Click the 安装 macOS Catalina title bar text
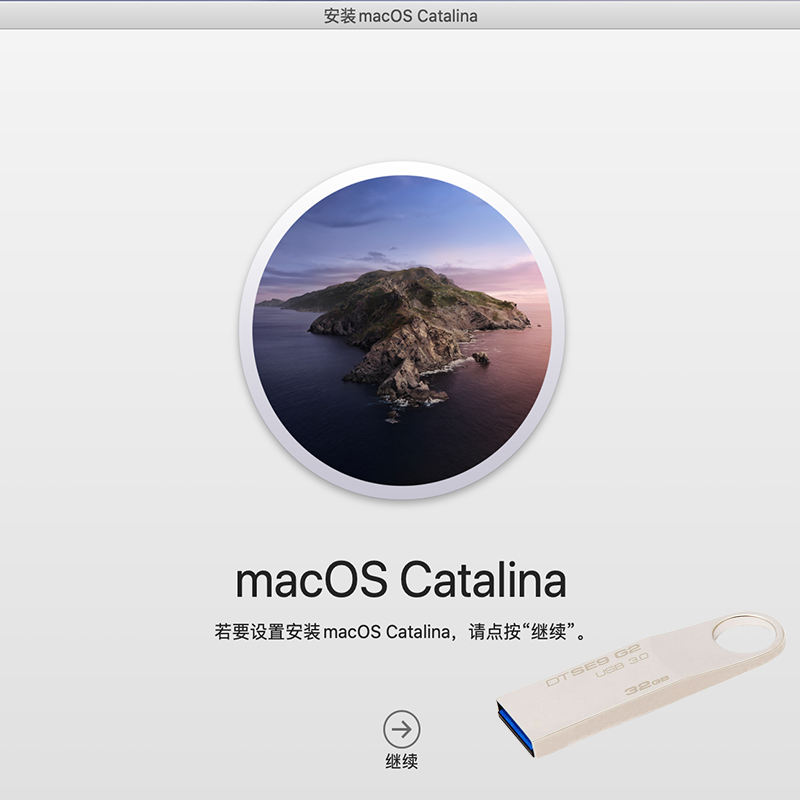The image size is (800, 800). (400, 16)
